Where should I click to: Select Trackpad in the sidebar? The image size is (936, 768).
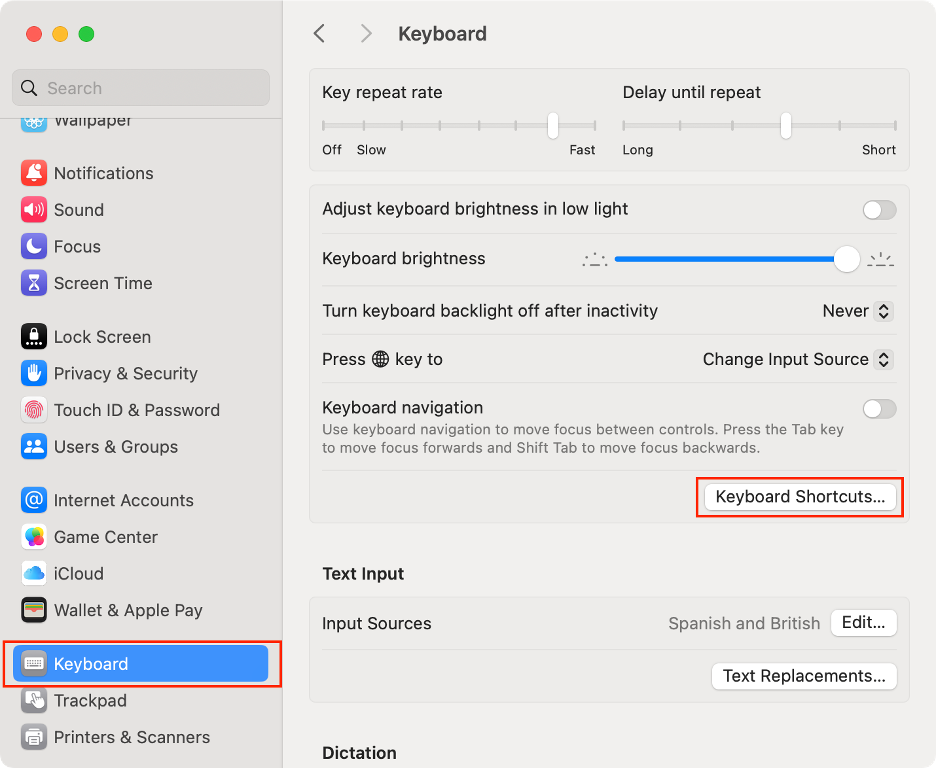[x=95, y=700]
